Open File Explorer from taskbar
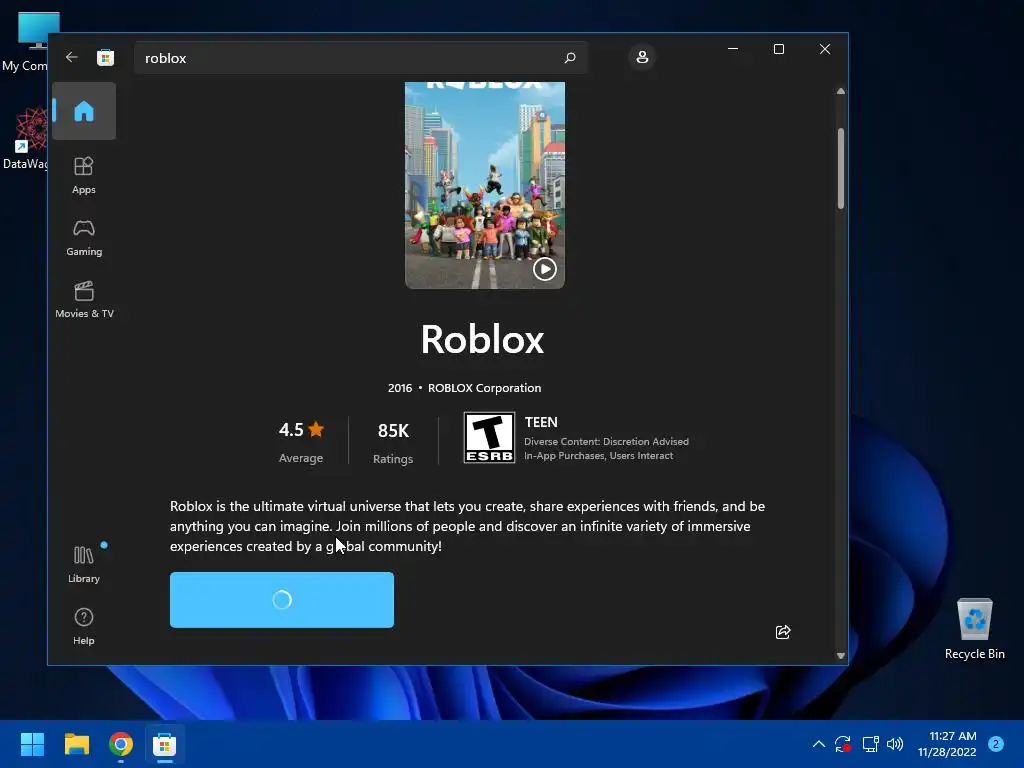This screenshot has width=1024, height=768. pos(76,744)
